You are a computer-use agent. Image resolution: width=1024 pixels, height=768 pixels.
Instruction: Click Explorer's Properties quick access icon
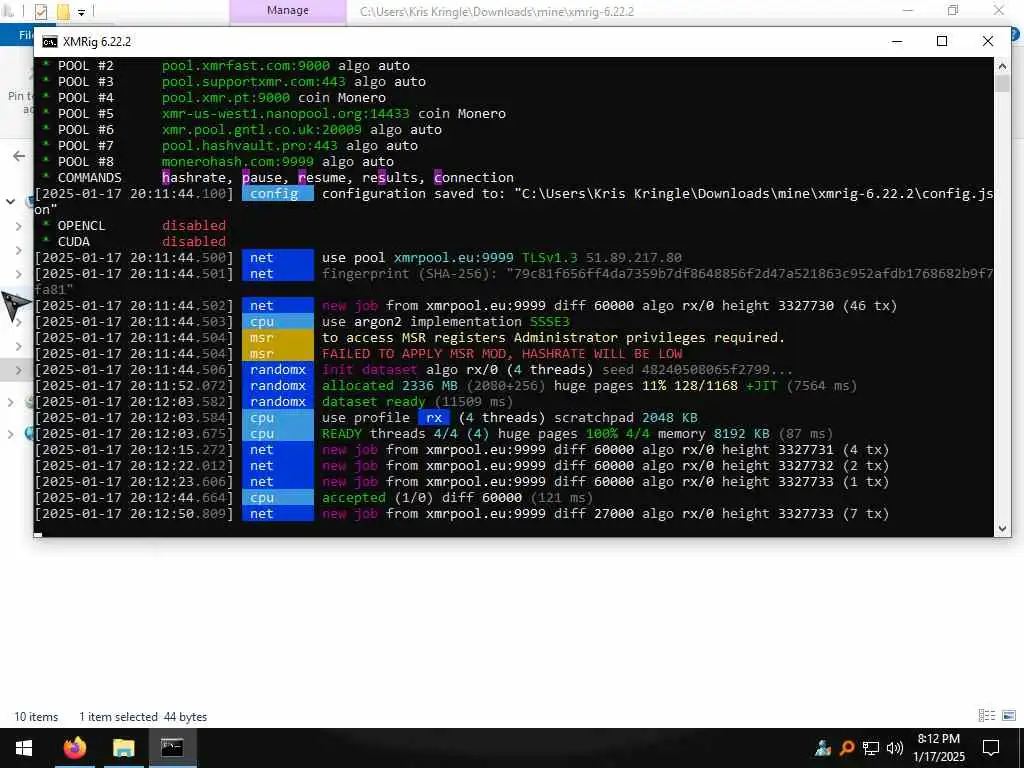(40, 11)
